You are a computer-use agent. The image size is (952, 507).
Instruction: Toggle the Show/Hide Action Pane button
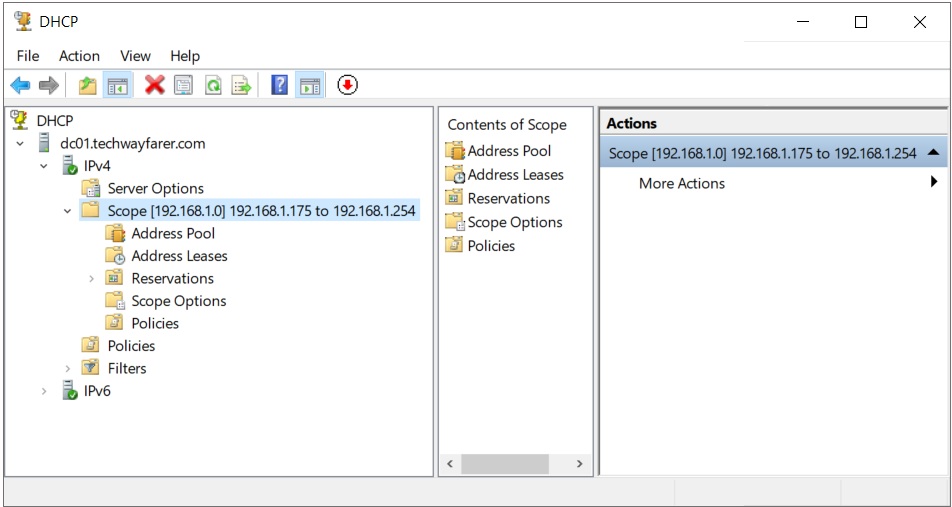[309, 86]
